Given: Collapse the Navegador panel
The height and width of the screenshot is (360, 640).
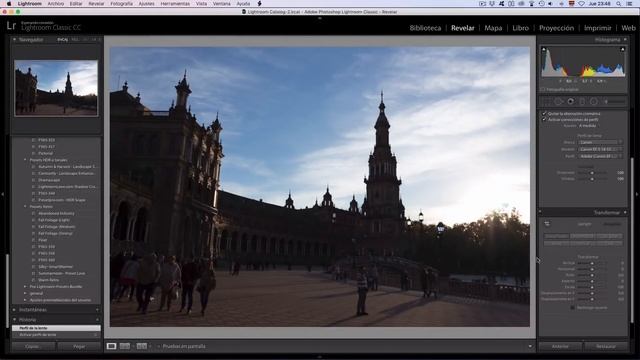Looking at the screenshot, I should pyautogui.click(x=14, y=40).
